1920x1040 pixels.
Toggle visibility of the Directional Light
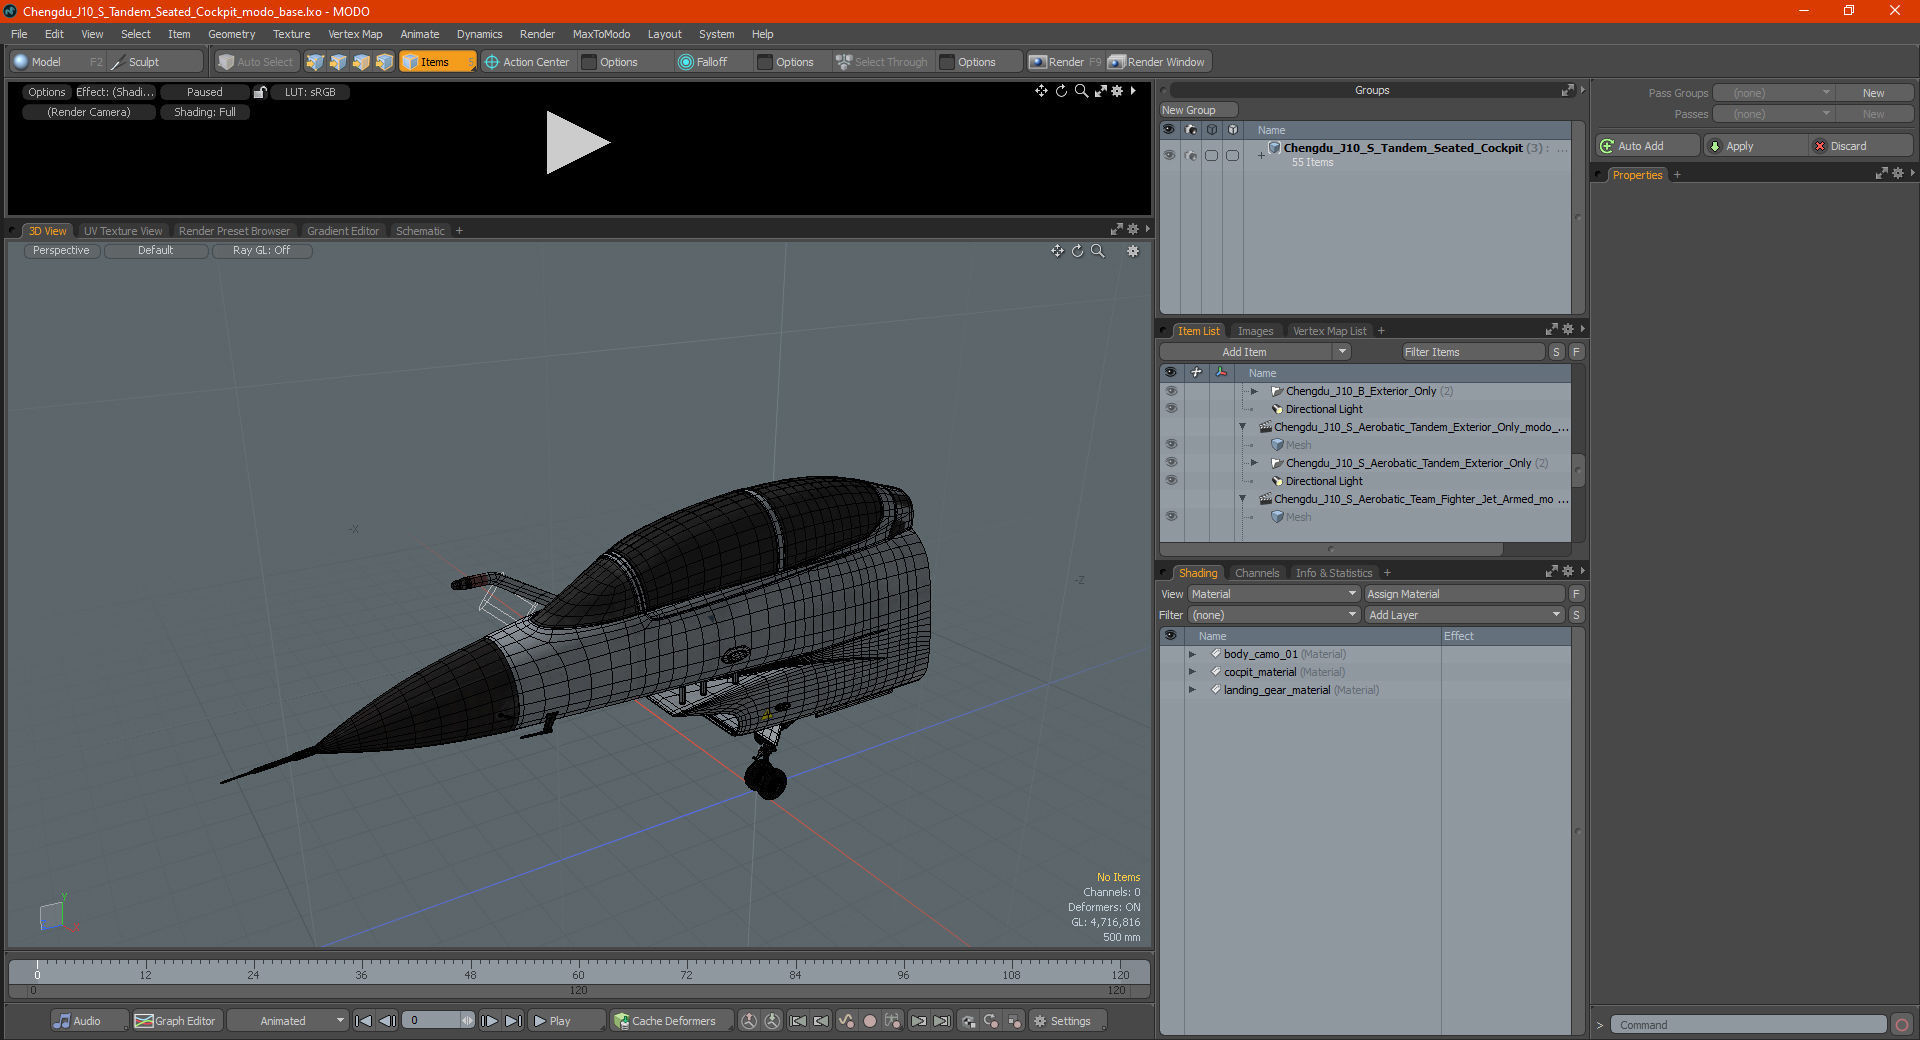(x=1170, y=409)
